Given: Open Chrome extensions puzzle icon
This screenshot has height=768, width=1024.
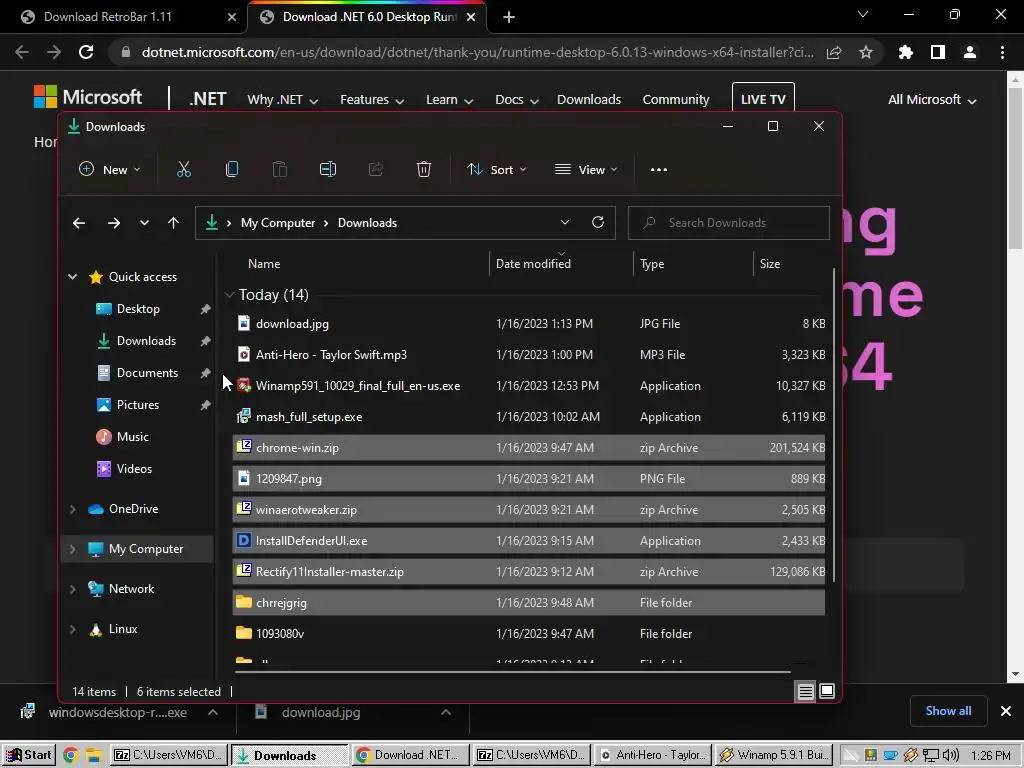Looking at the screenshot, I should [906, 52].
